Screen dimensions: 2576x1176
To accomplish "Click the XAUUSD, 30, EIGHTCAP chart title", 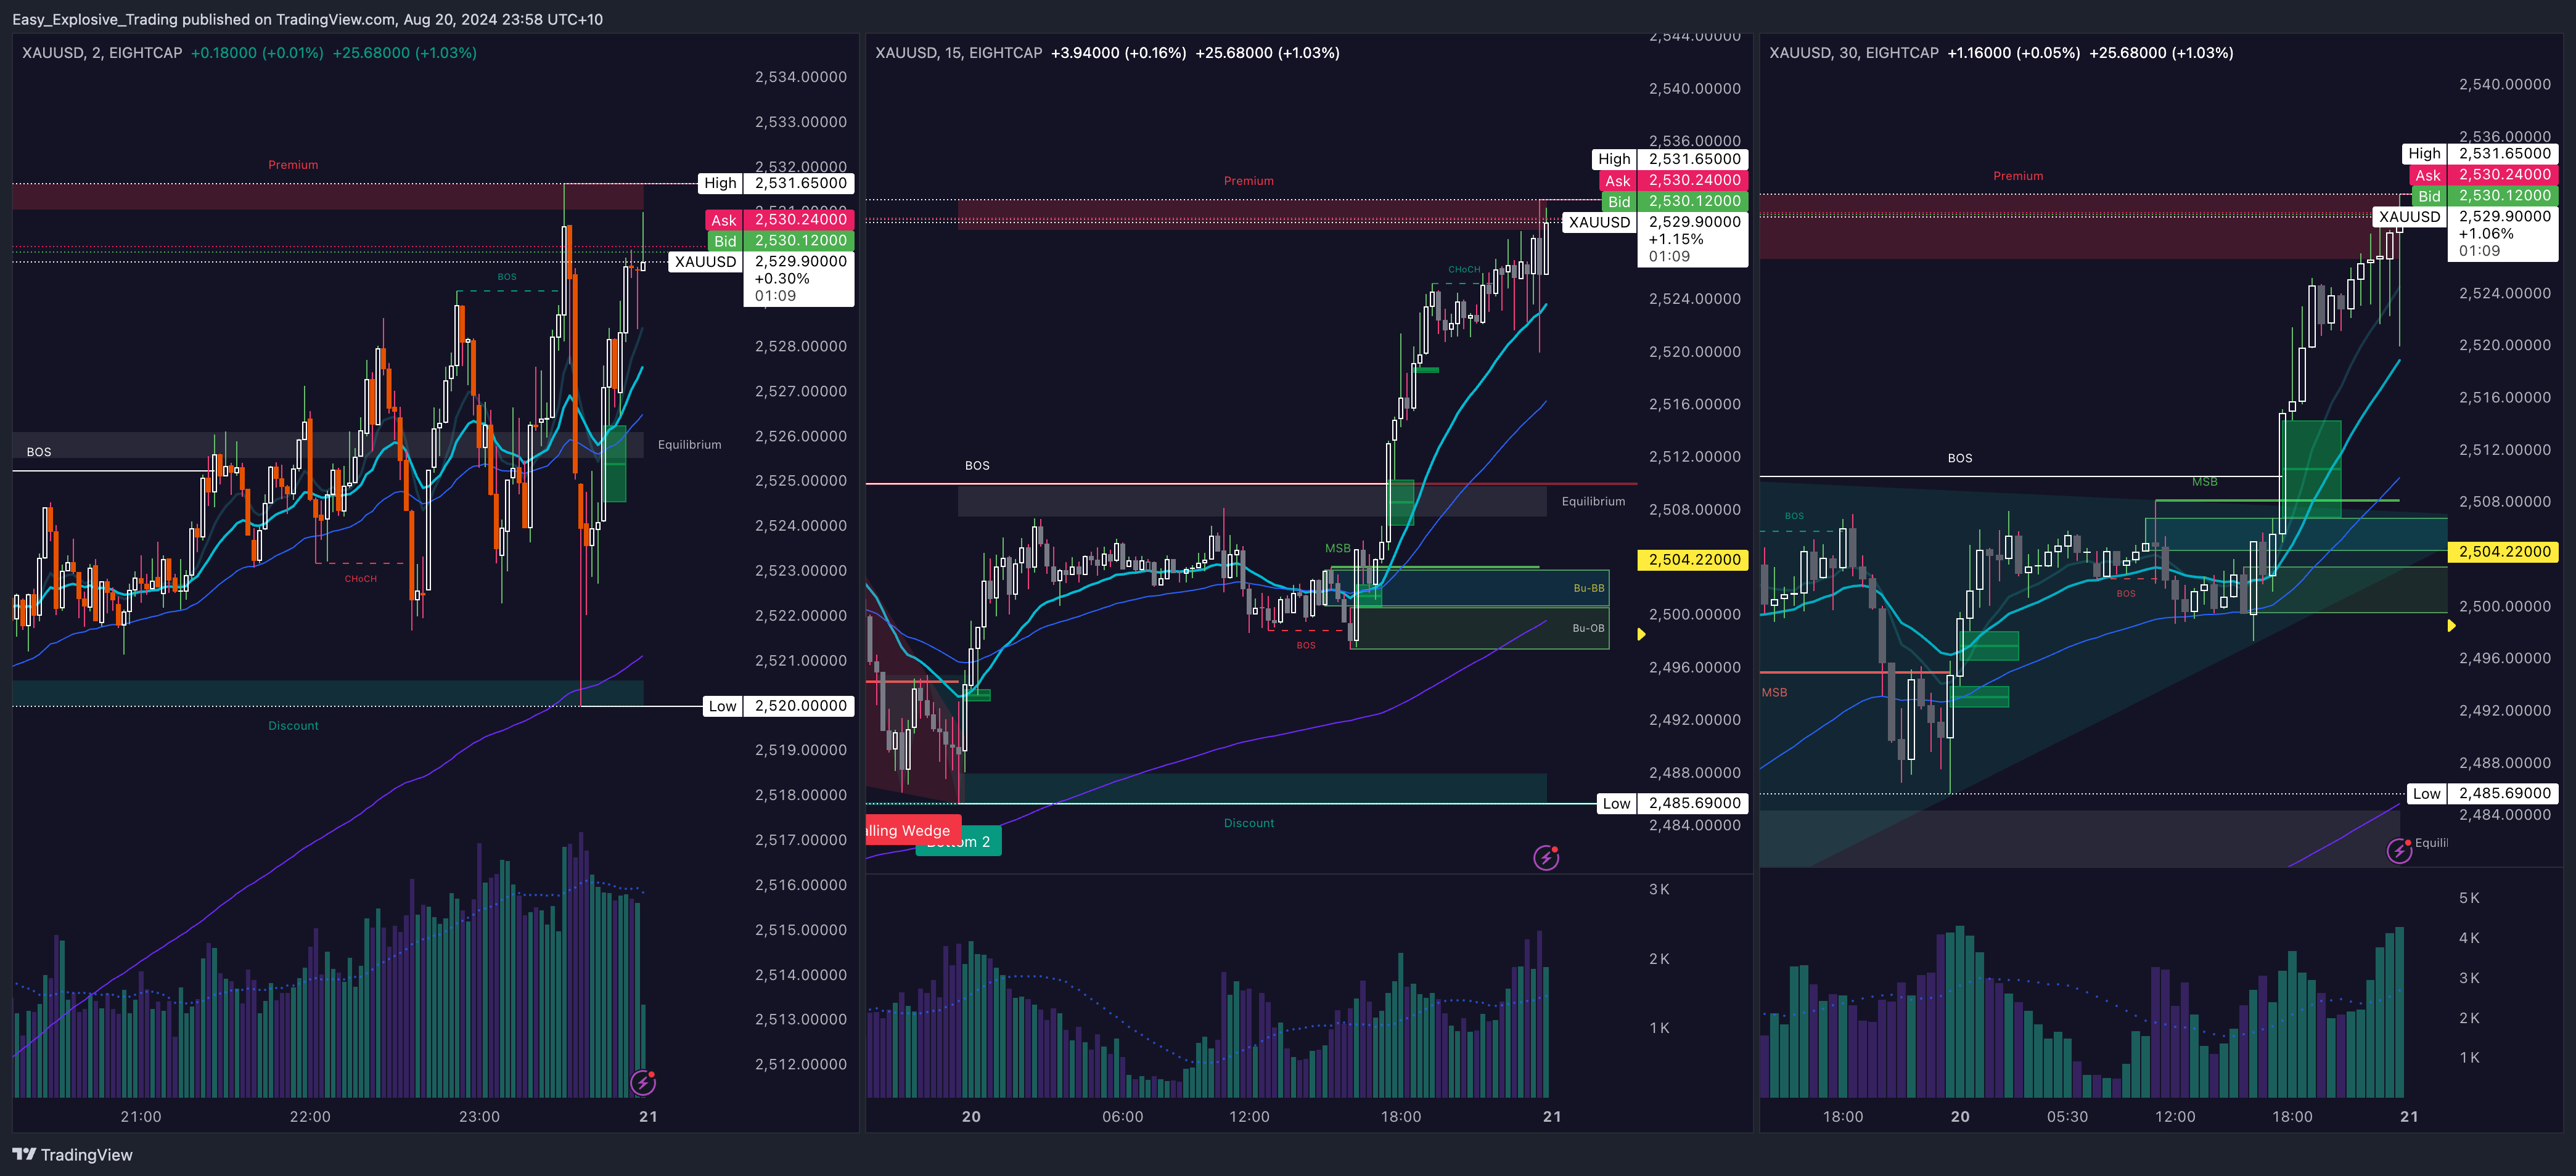I will click(1853, 53).
